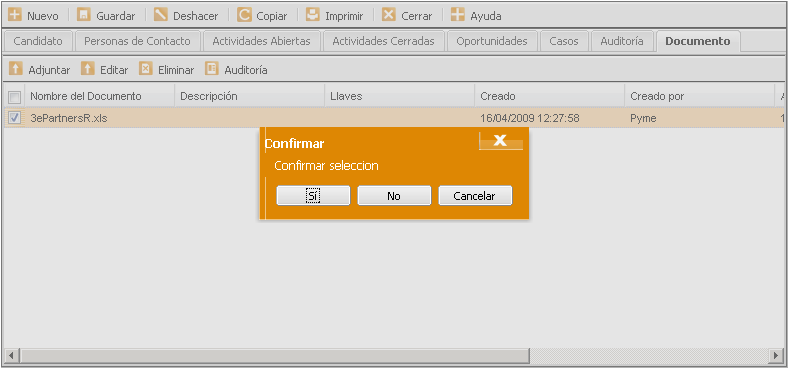789x369 pixels.
Task: Open the Auditoría tab
Action: coord(621,41)
